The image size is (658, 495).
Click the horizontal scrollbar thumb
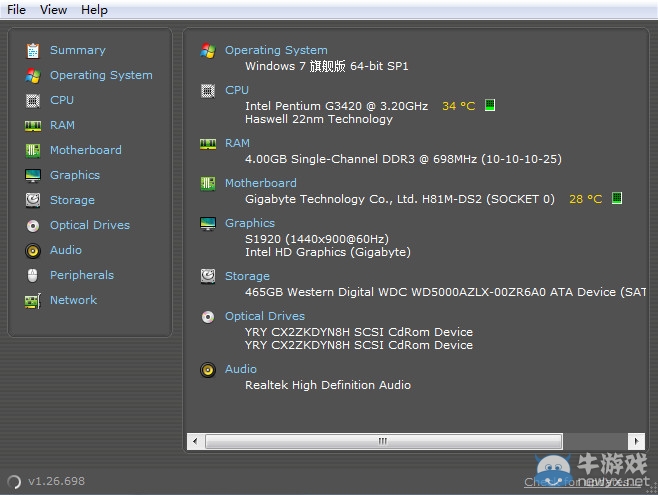coord(384,441)
